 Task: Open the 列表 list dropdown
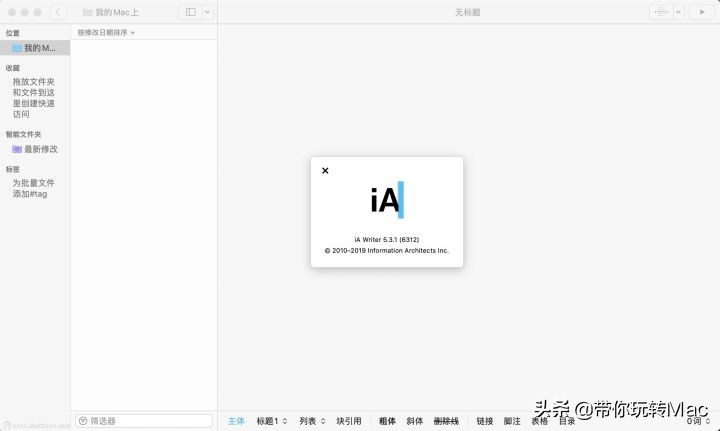coord(312,421)
